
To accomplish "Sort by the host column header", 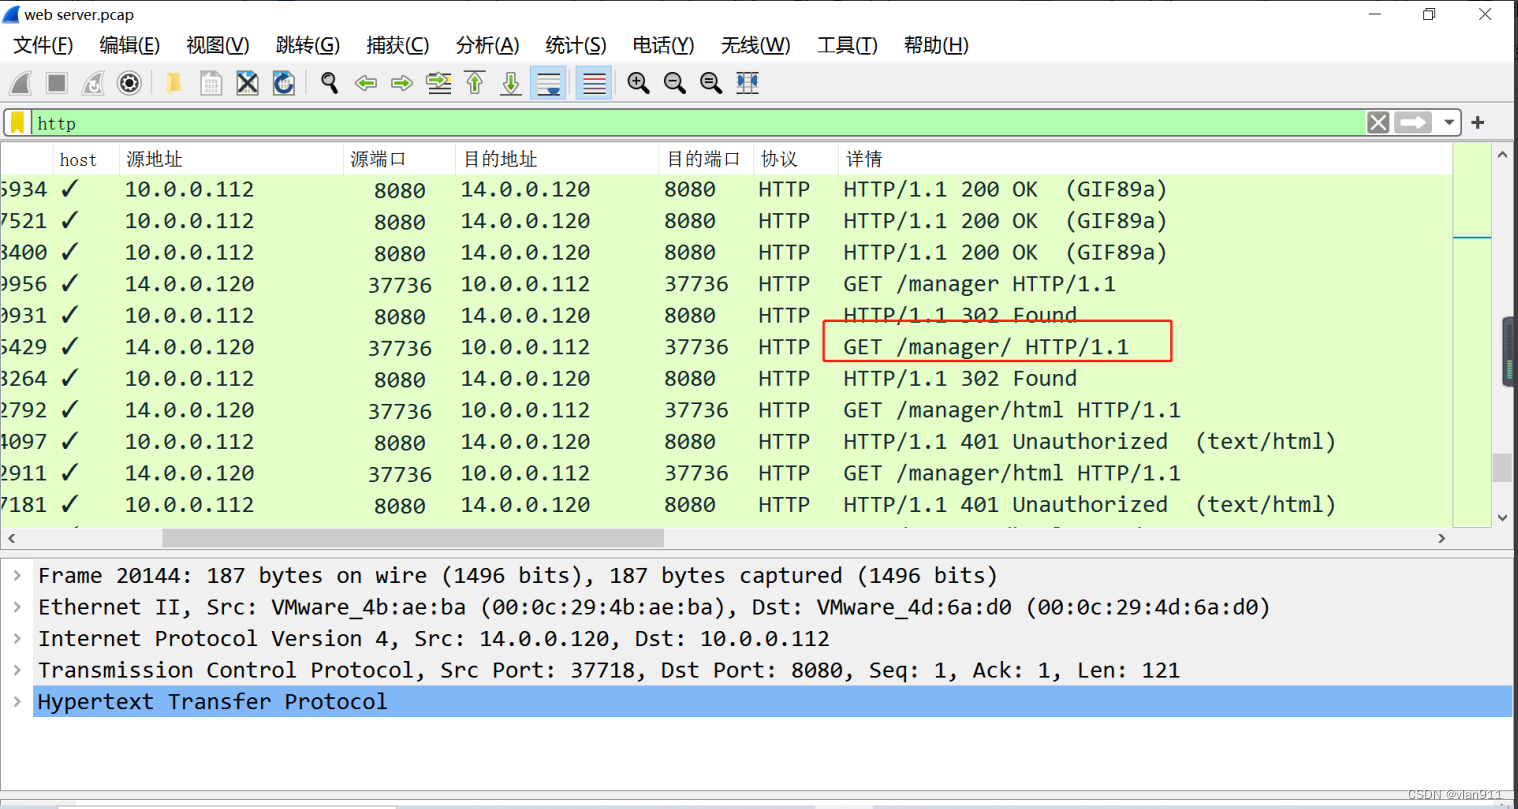I will pyautogui.click(x=86, y=159).
